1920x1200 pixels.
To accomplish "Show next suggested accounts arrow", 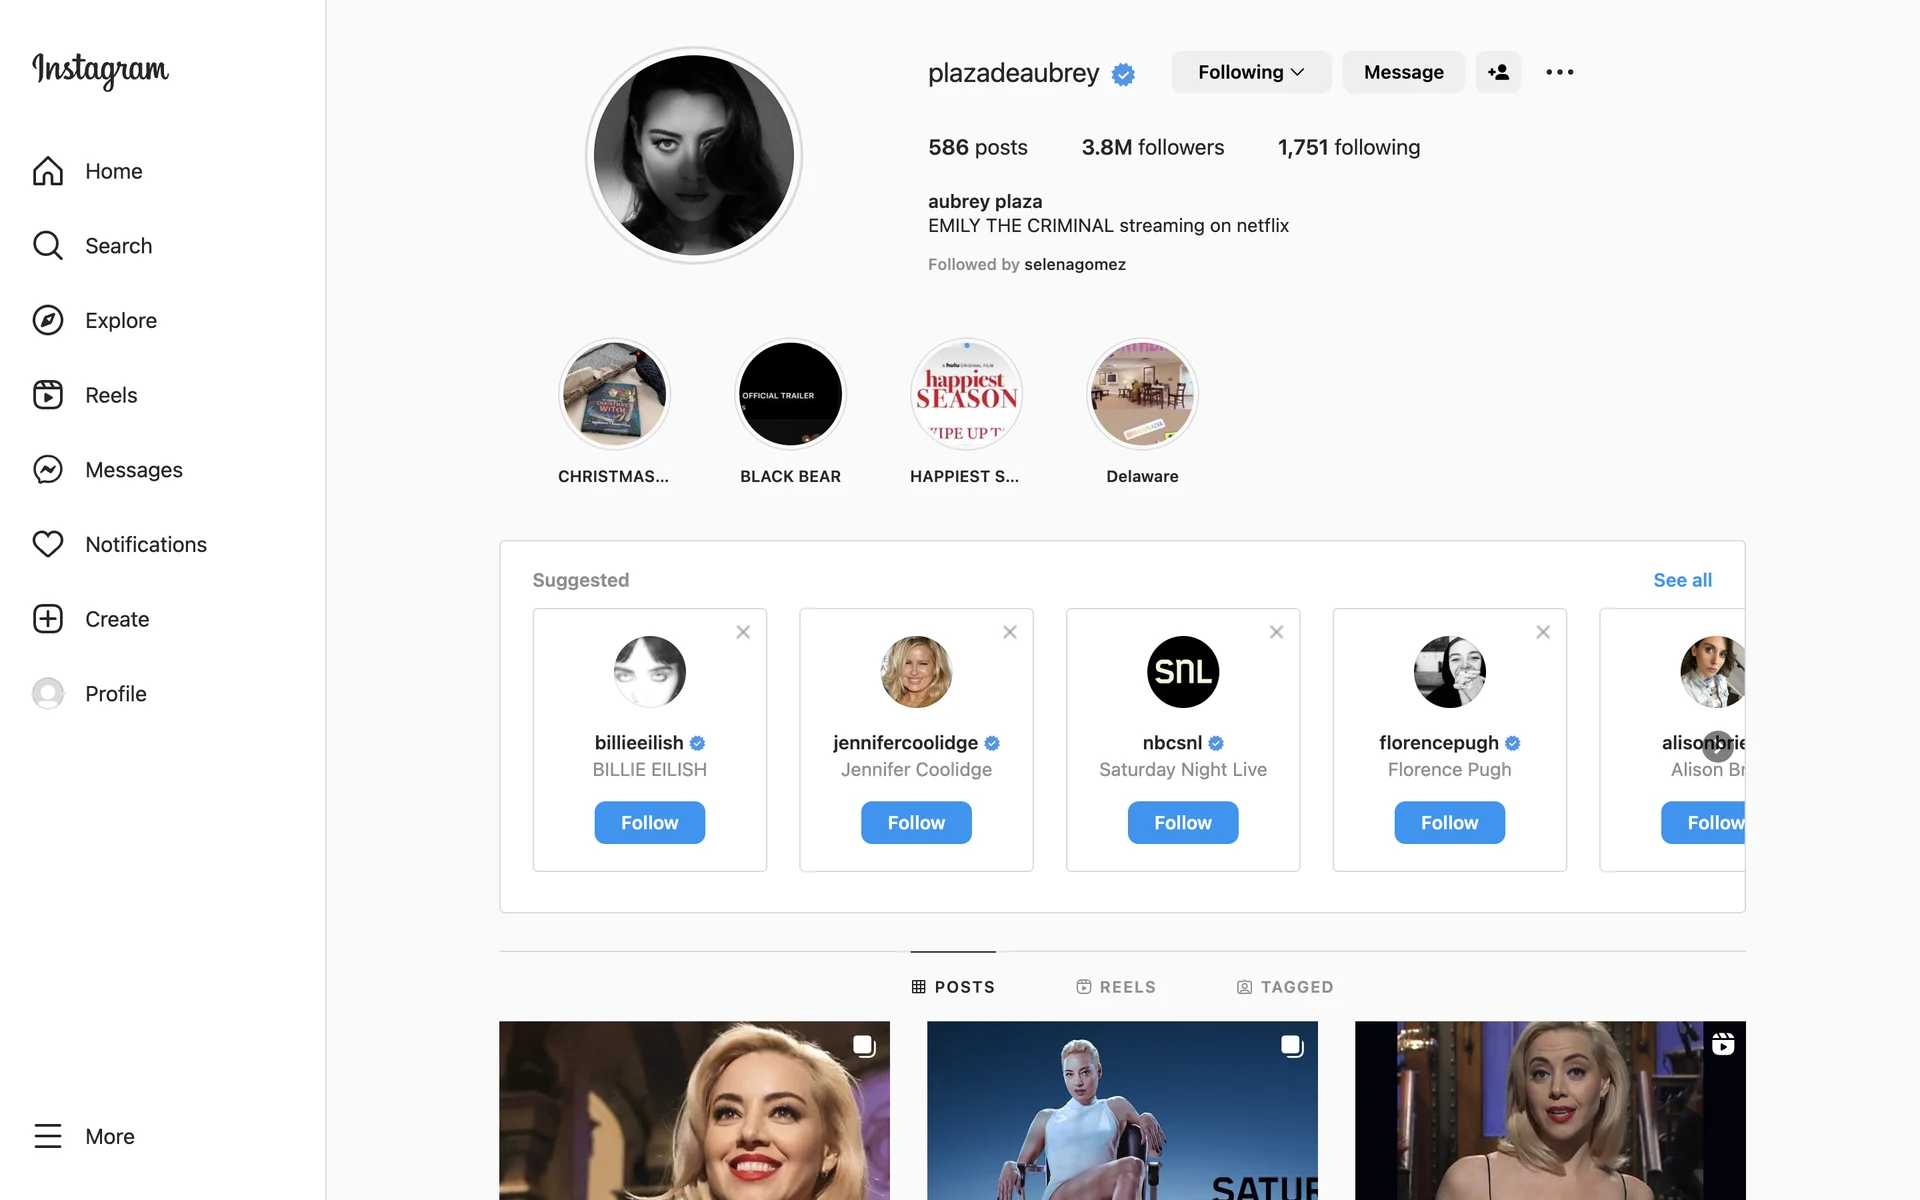I will pos(1718,746).
